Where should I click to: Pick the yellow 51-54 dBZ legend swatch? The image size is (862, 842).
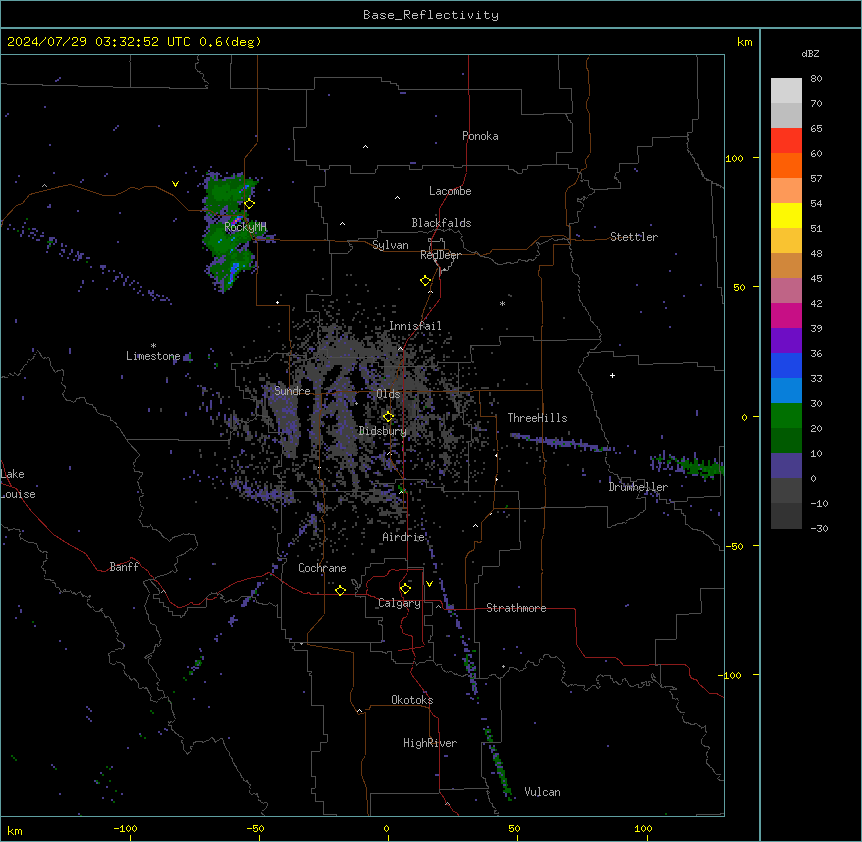pyautogui.click(x=786, y=216)
